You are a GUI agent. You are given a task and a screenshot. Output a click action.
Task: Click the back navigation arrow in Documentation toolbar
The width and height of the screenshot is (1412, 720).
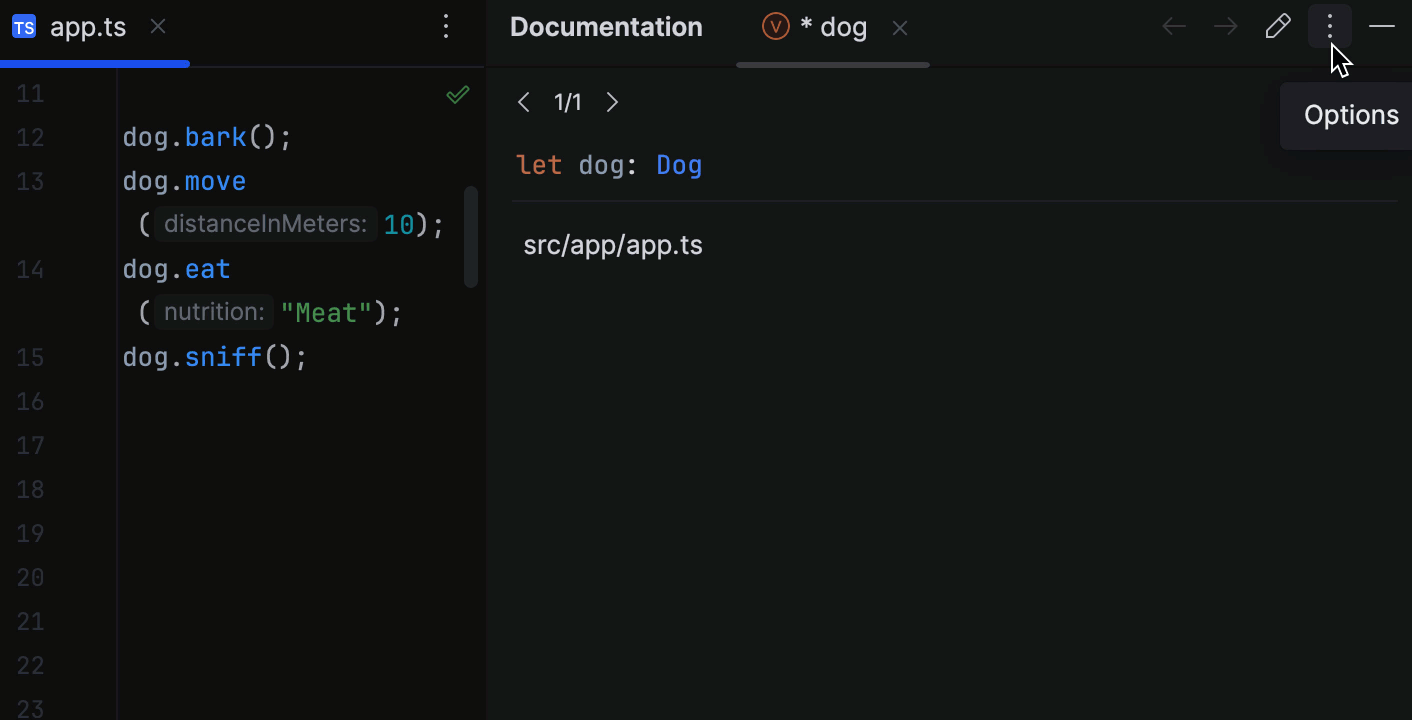[x=1173, y=26]
